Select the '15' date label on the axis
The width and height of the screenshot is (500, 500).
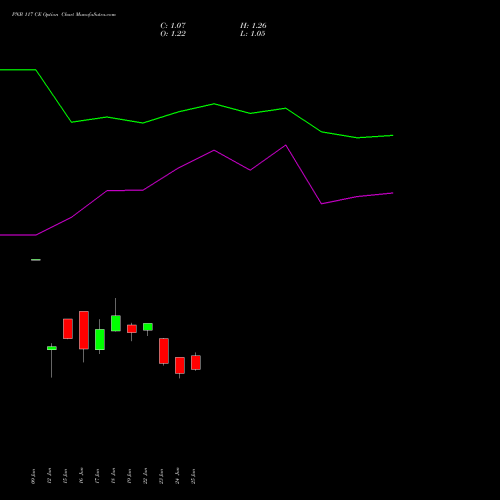[x=65, y=476]
